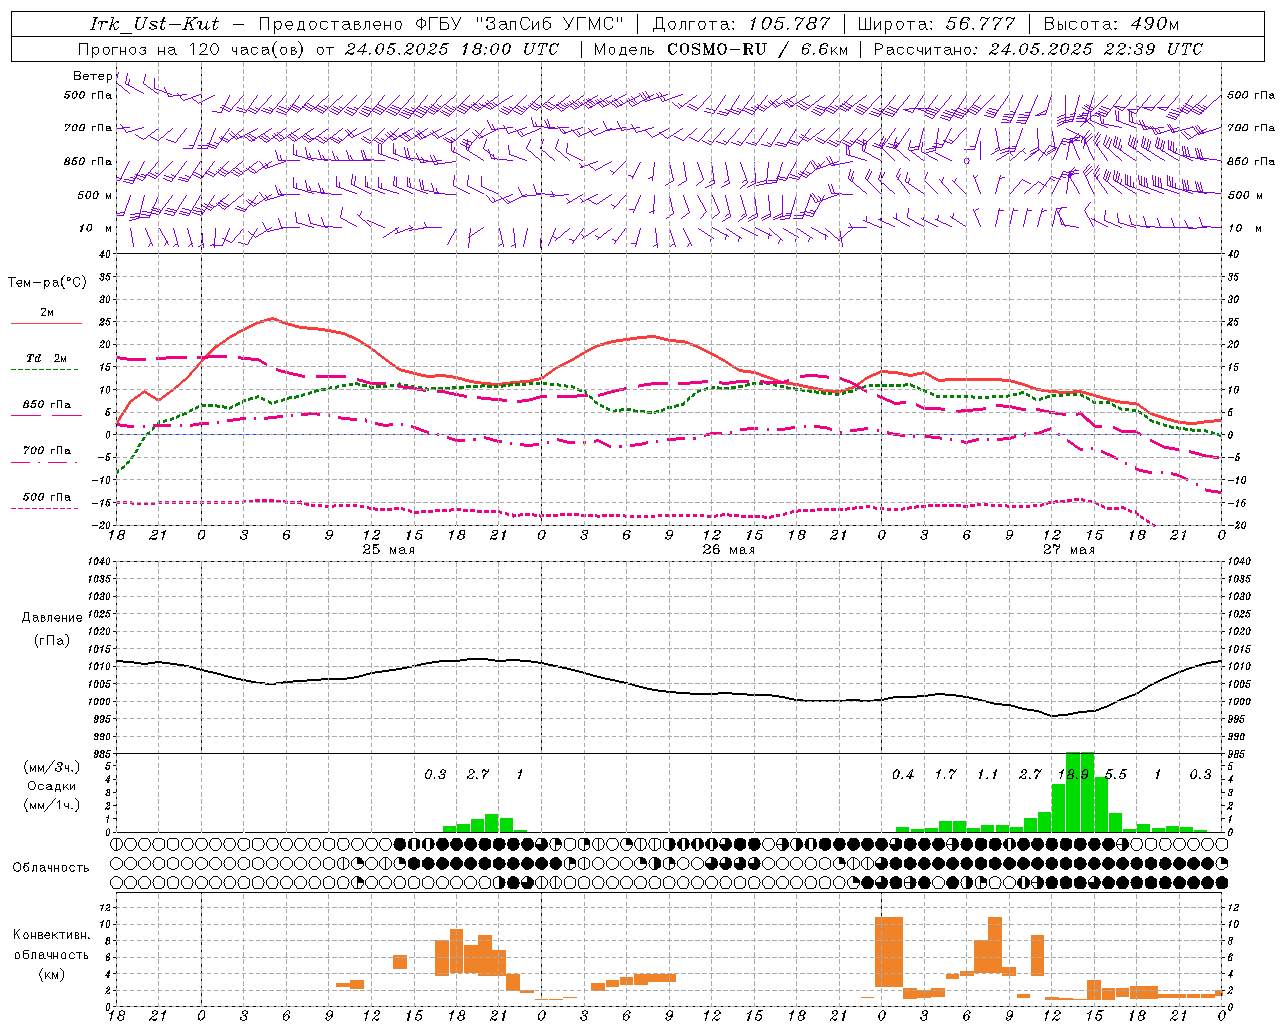Select the 0.4 precipitation total value
Image resolution: width=1280 pixels, height=1024 pixels.
903,775
